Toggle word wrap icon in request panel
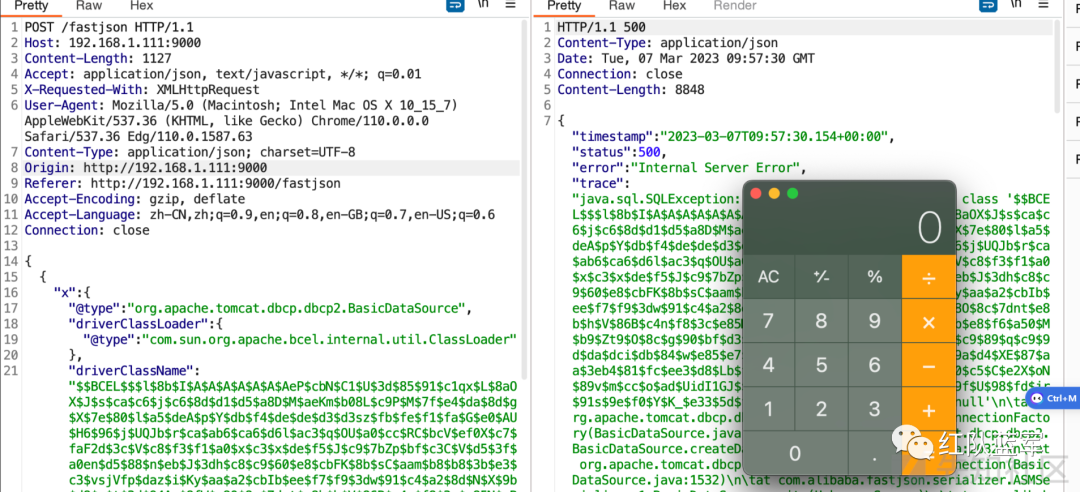 (455, 6)
